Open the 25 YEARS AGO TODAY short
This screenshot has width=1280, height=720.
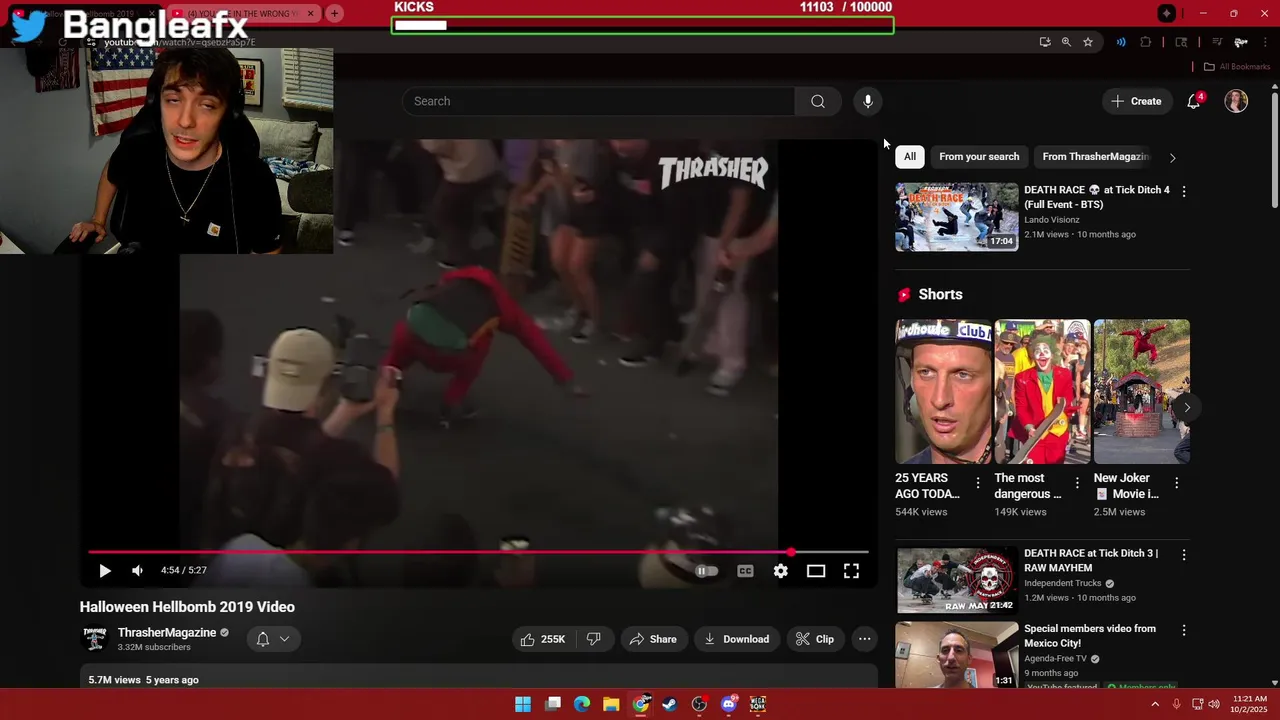click(943, 392)
